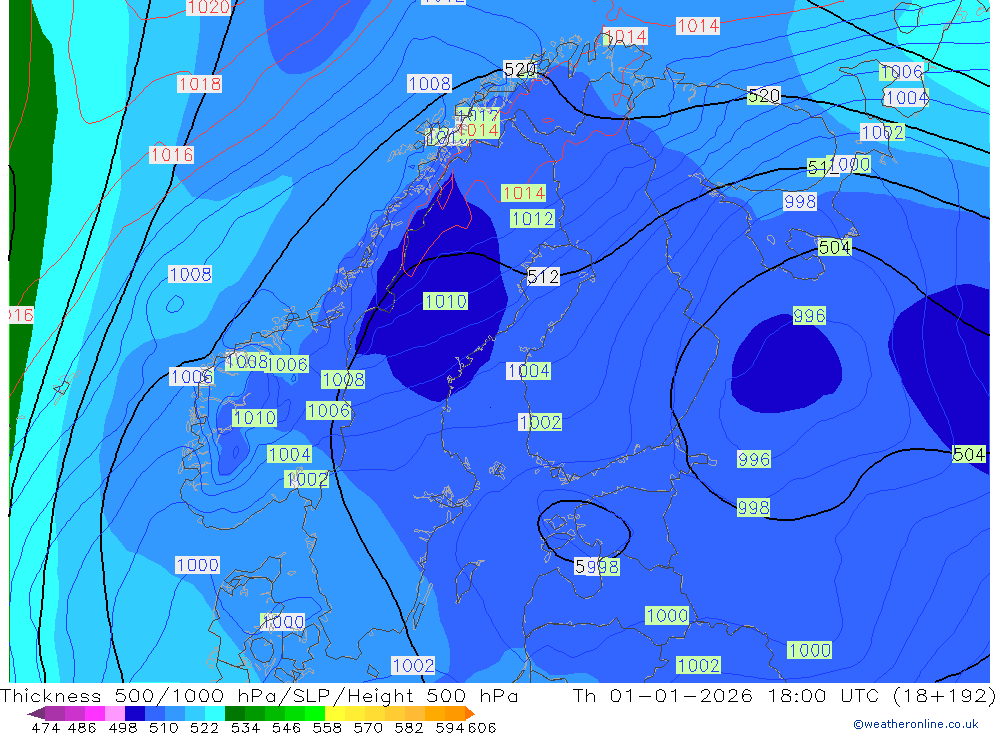Click the purple arrow at legend's start
1000x733 pixels.
tap(36, 713)
